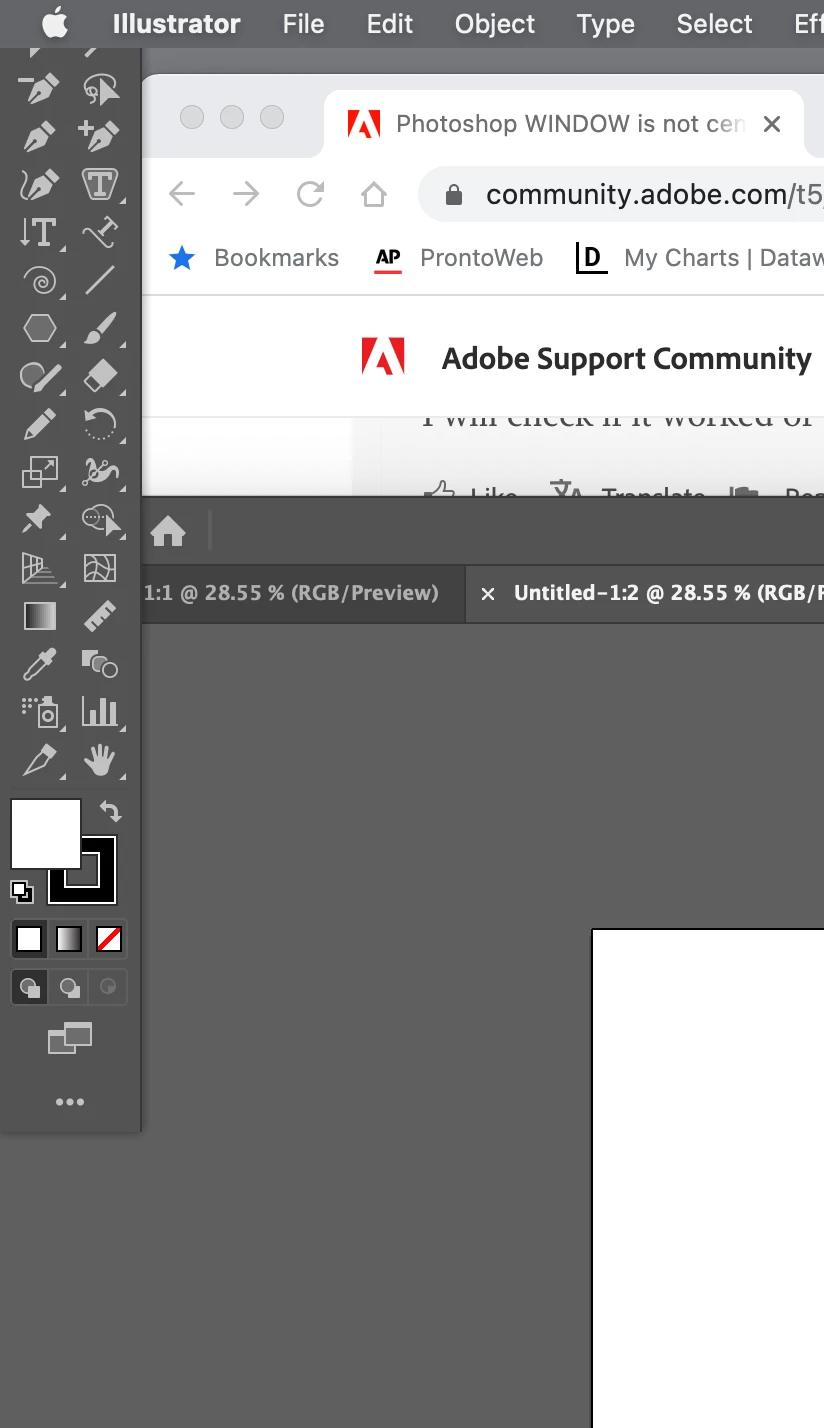
Task: Select the Mesh tool
Action: point(99,568)
